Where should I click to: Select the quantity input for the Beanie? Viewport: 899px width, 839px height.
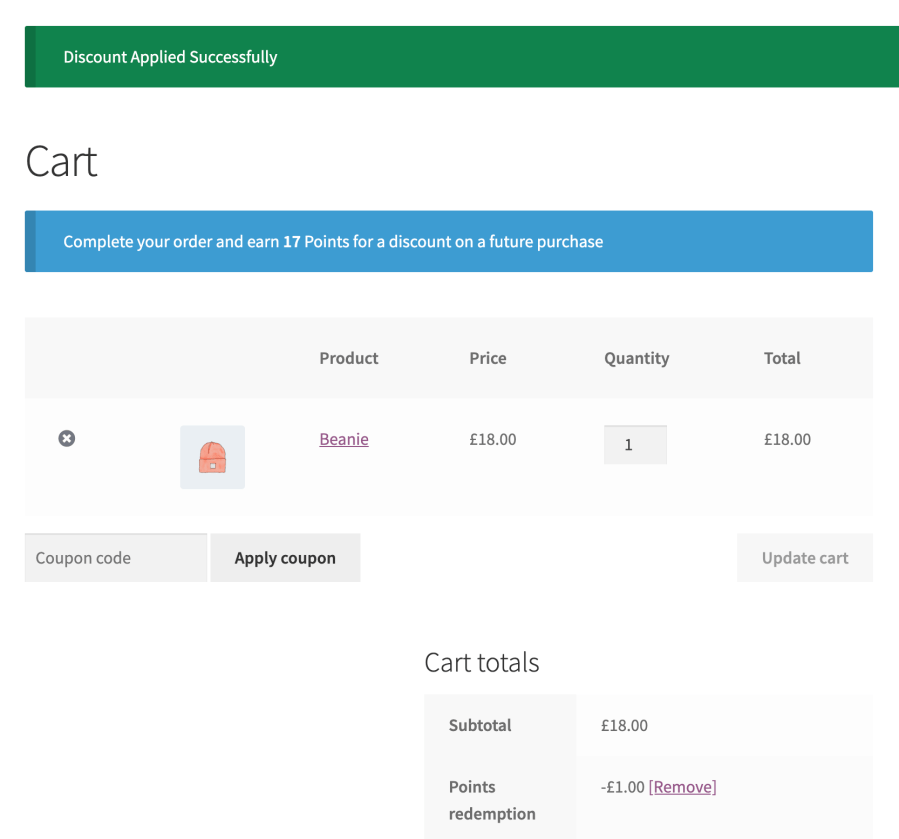point(635,444)
